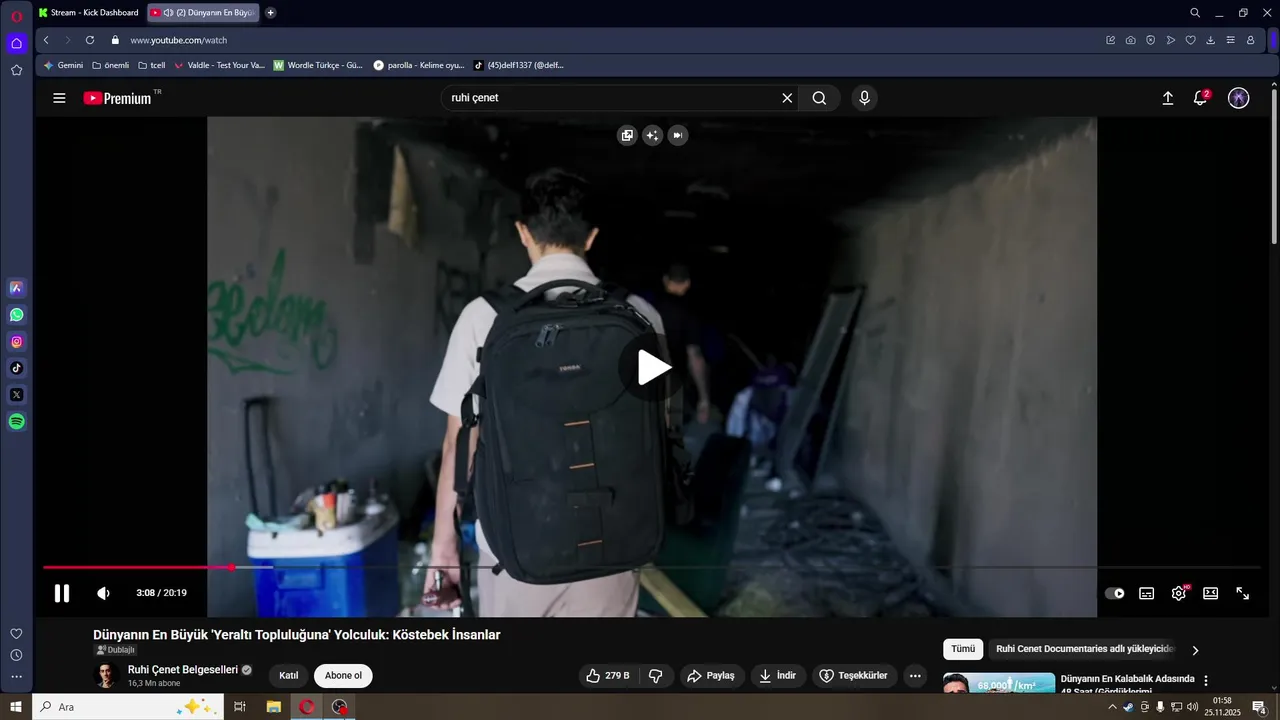
Task: Switch to the Stream - Kick Dashboard tab
Action: coord(88,13)
